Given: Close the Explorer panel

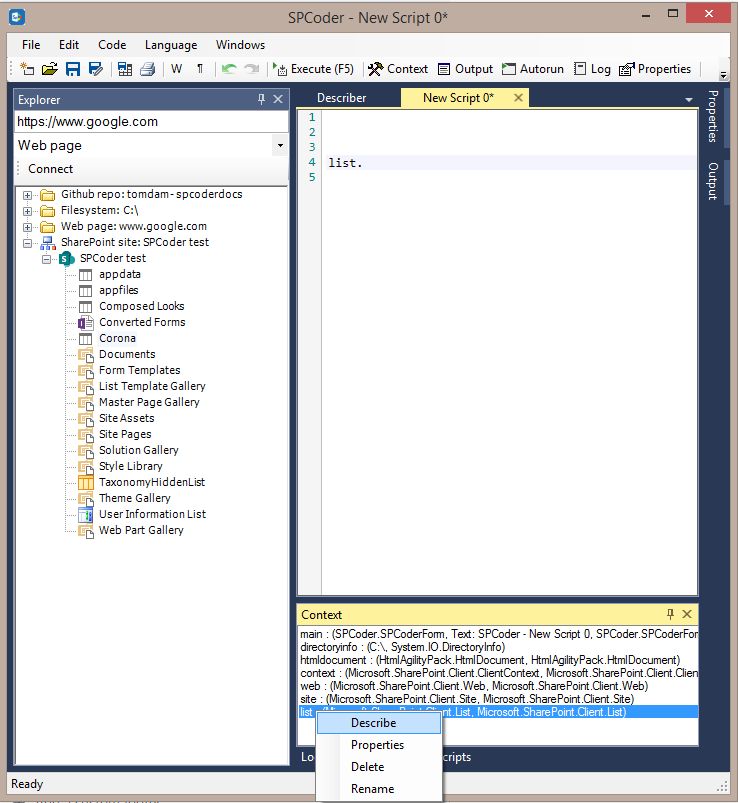Looking at the screenshot, I should [x=278, y=99].
